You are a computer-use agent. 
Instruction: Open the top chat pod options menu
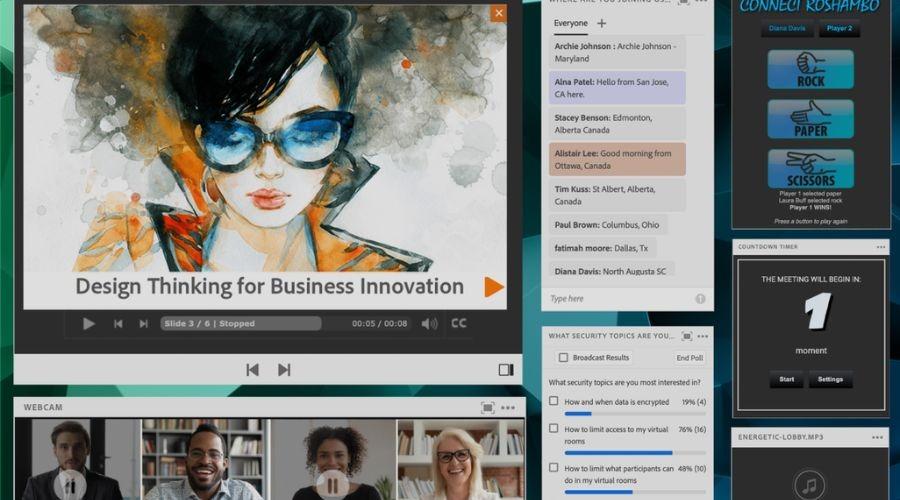pos(701,2)
